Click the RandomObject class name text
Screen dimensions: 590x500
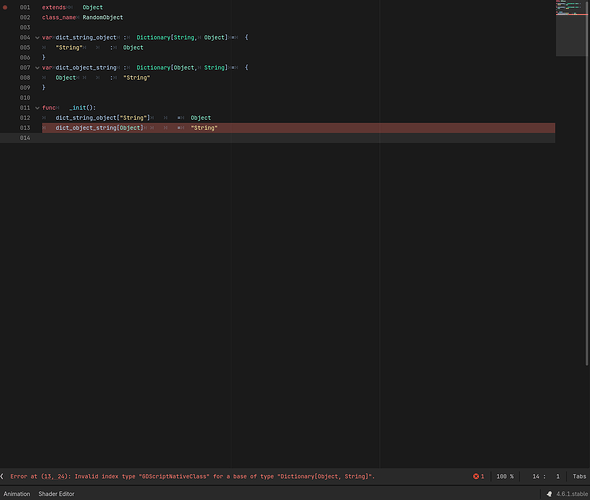(103, 18)
